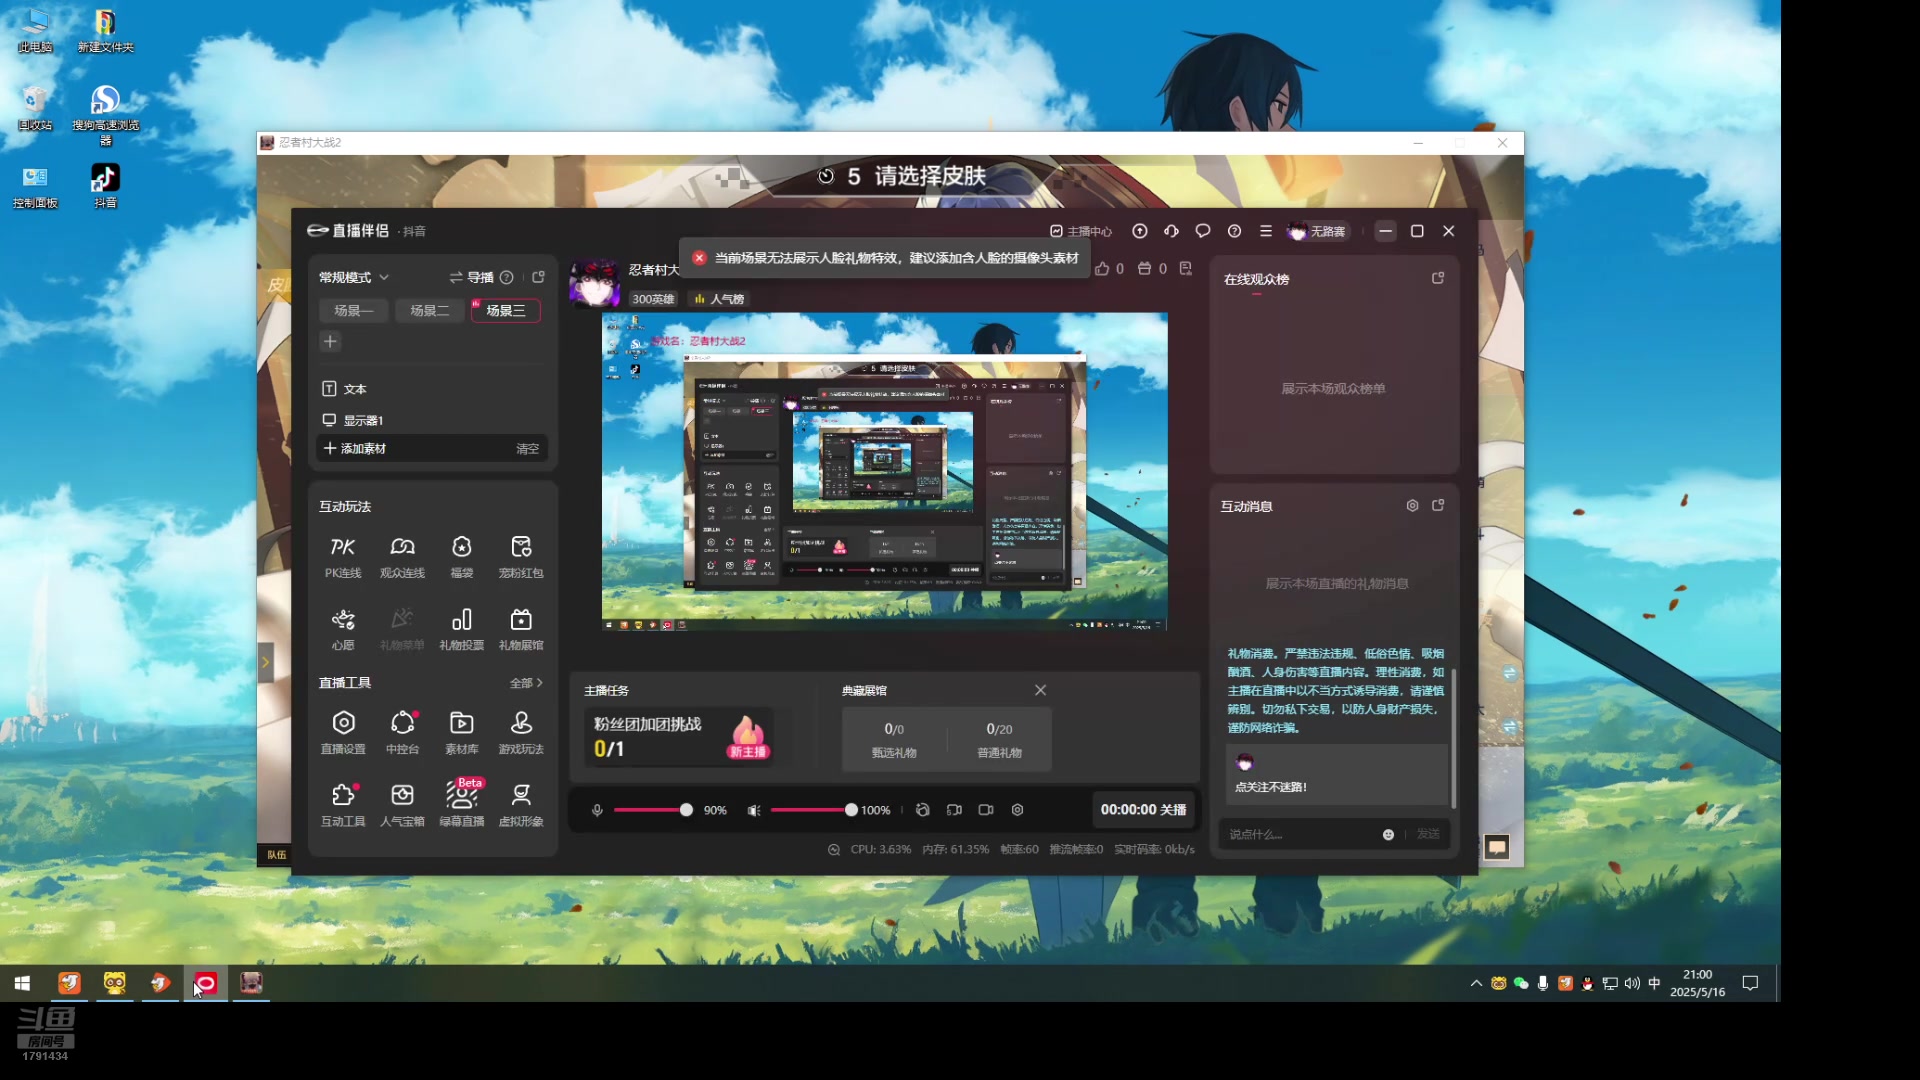The height and width of the screenshot is (1080, 1920).
Task: Open 人气宝箱 popularity chest
Action: pyautogui.click(x=402, y=805)
